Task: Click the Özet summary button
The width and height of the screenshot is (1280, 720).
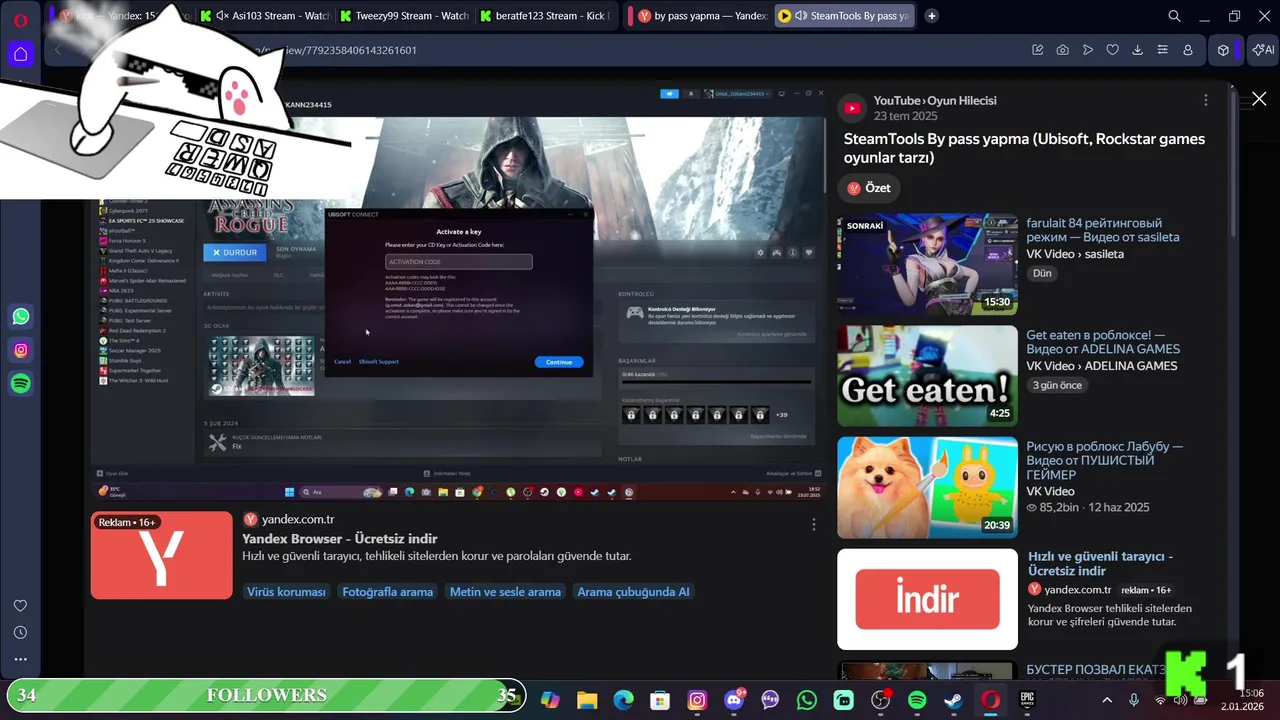Action: point(869,188)
